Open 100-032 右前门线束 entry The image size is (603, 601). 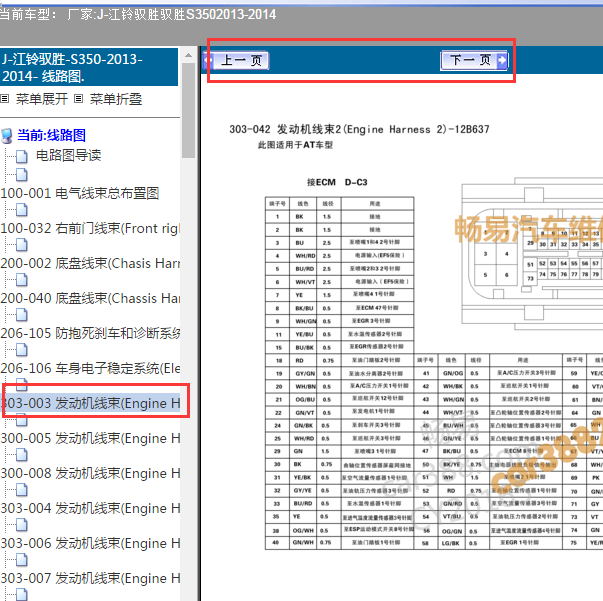point(90,228)
